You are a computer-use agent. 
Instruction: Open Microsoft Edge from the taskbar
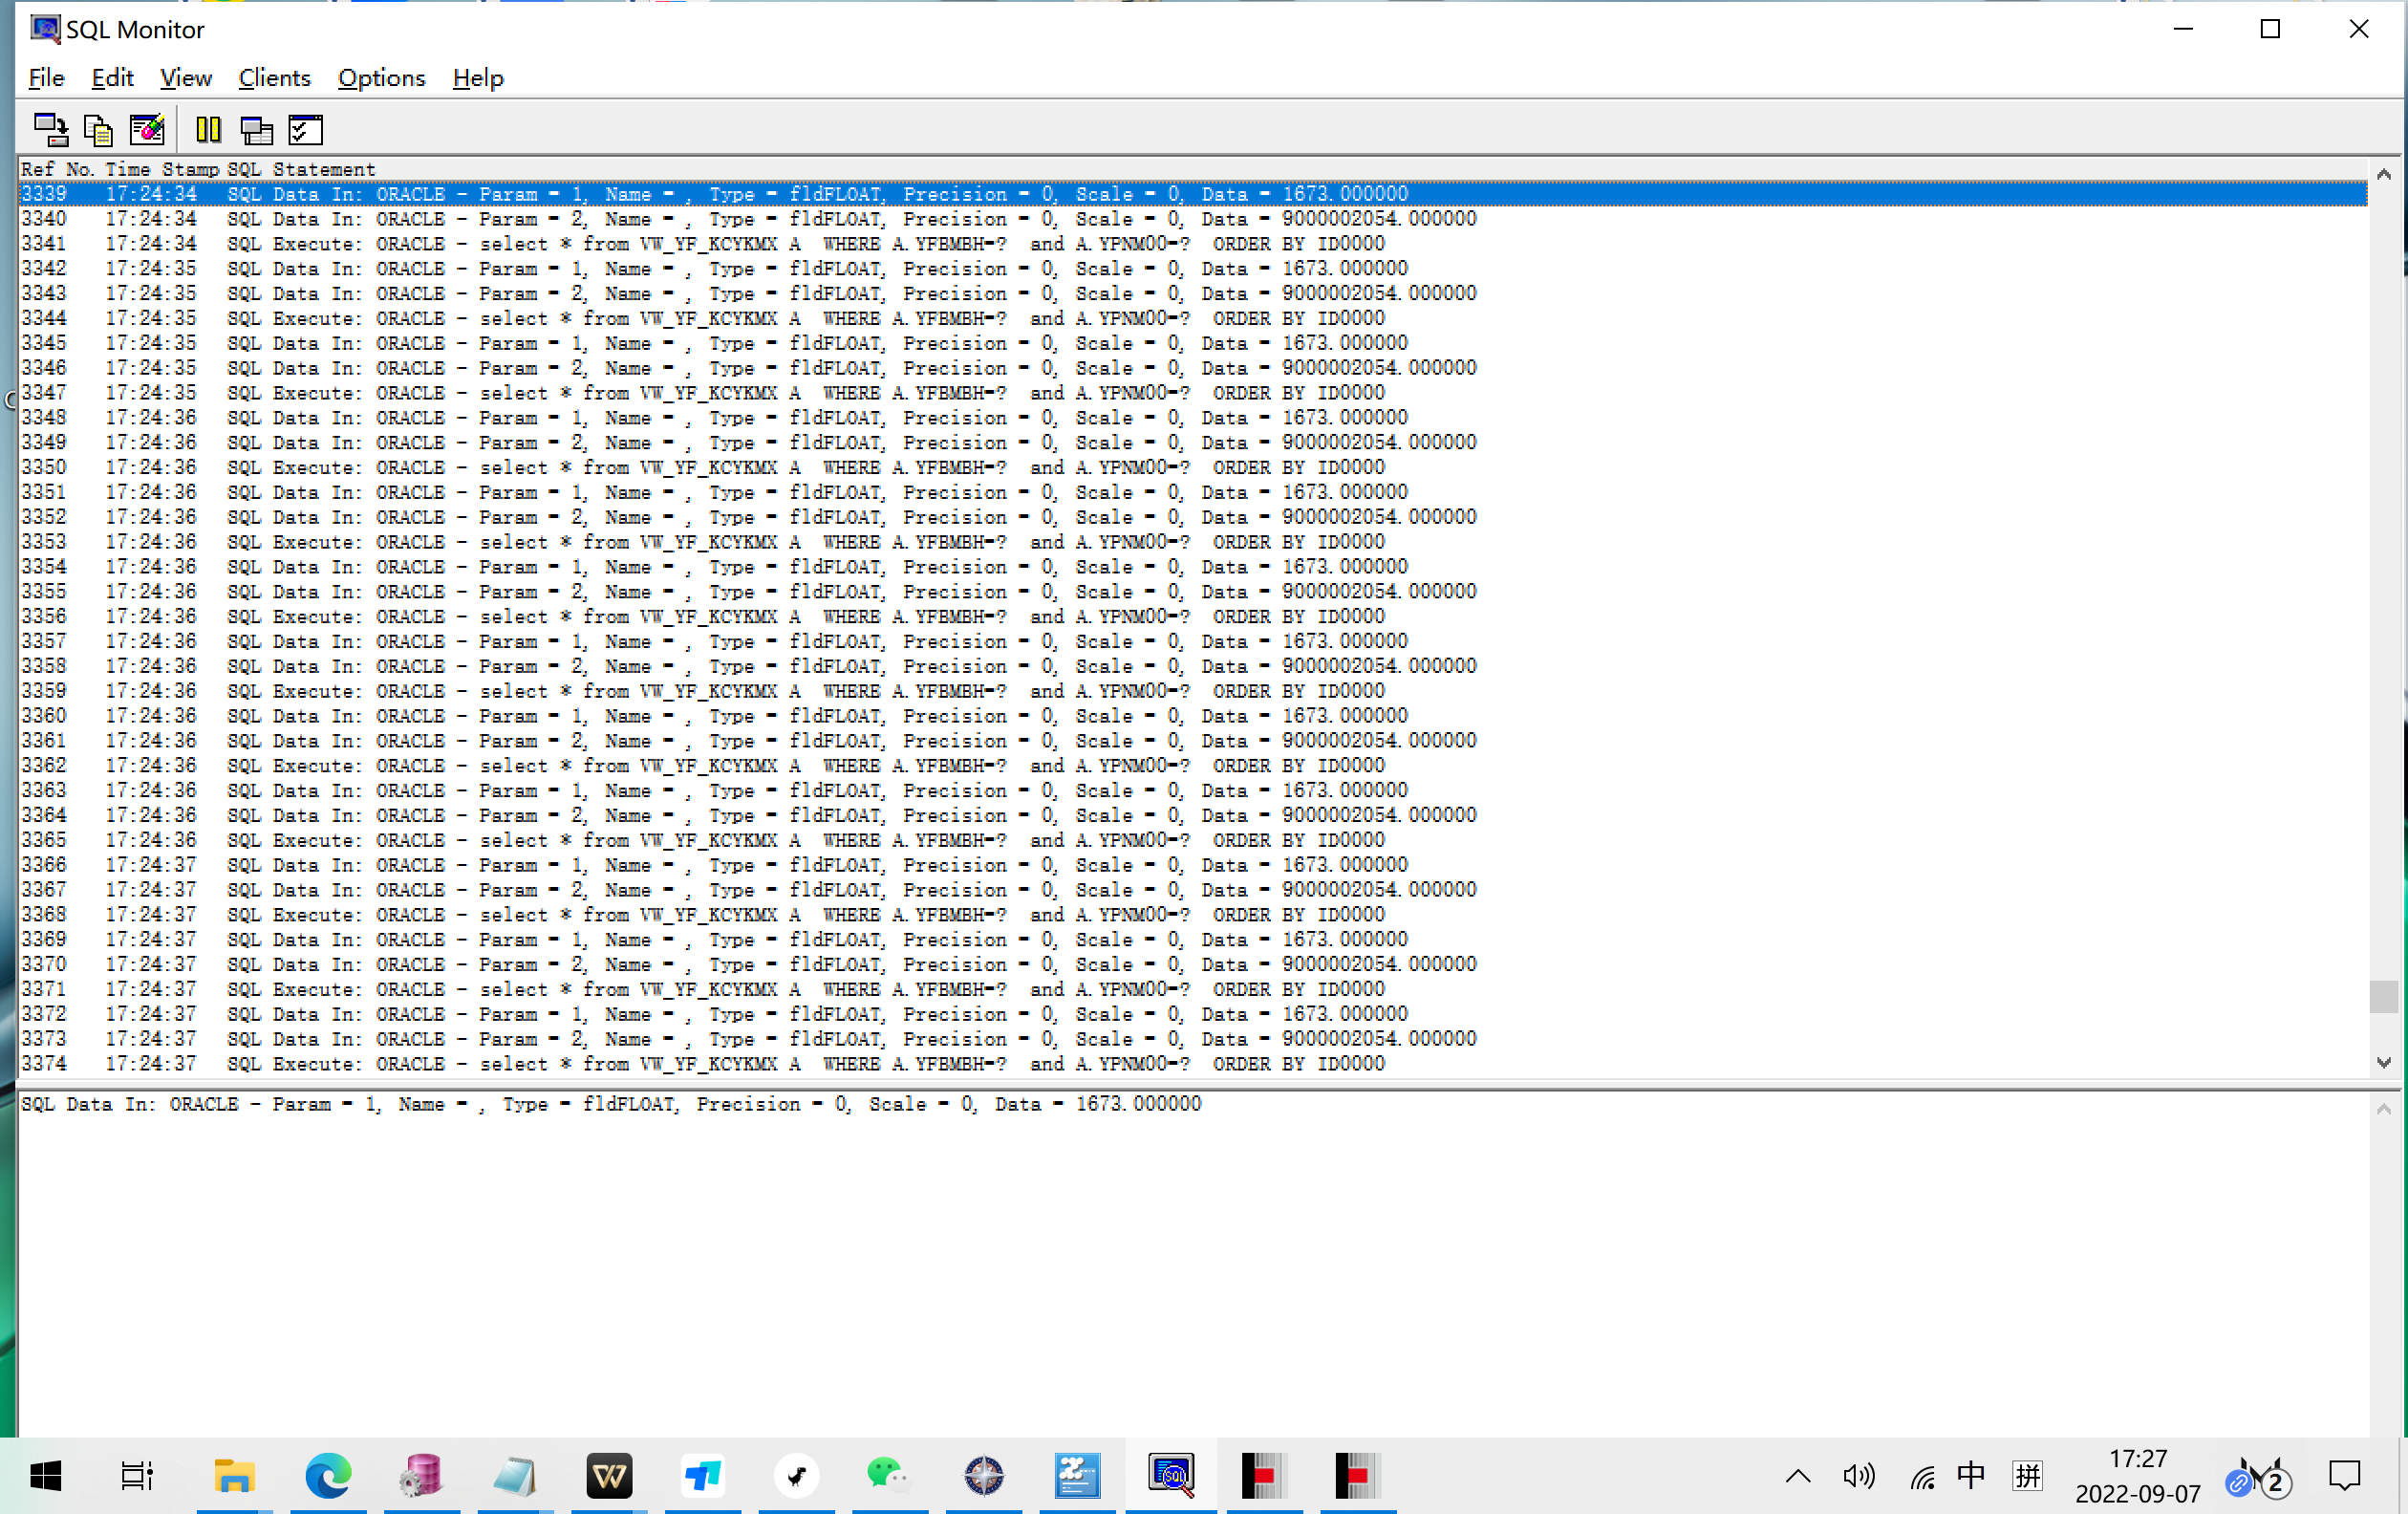click(328, 1475)
